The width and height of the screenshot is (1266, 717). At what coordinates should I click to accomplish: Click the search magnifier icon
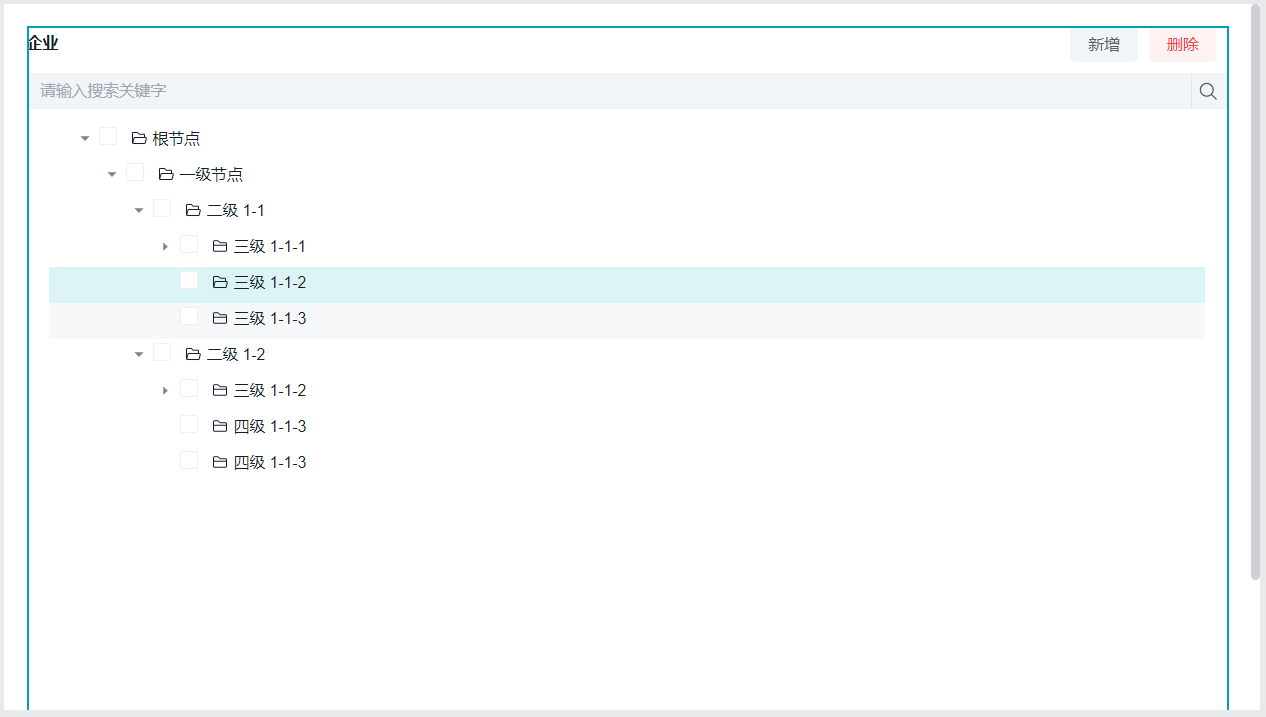(1208, 91)
